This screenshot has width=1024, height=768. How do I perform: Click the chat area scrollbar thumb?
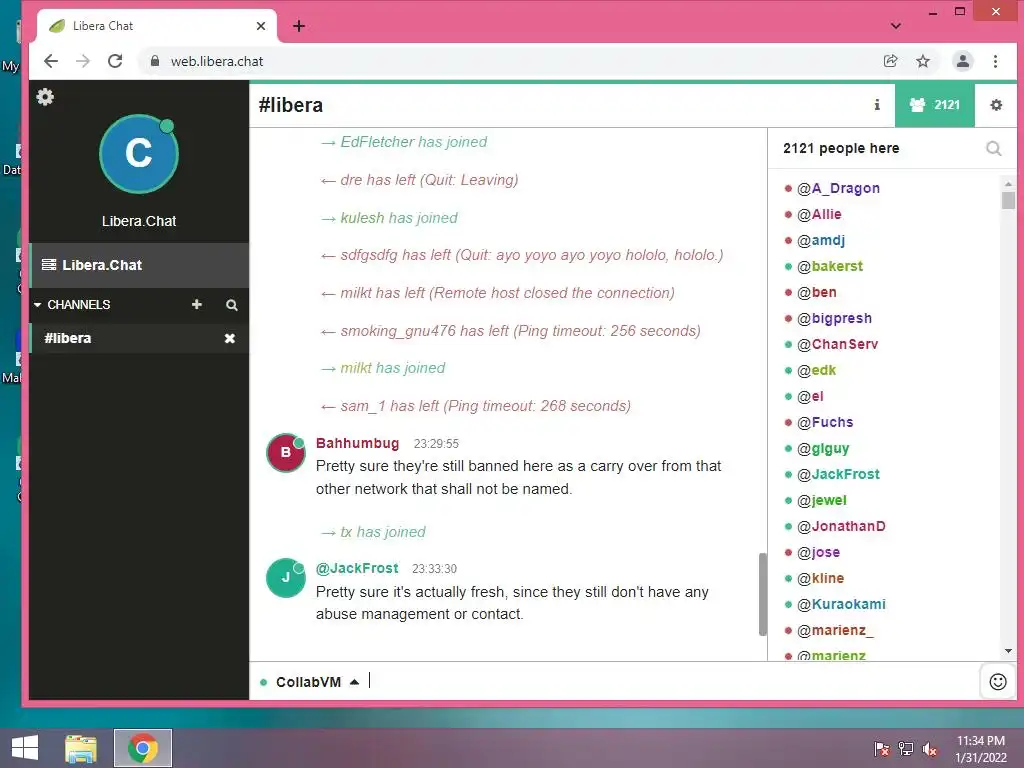tap(762, 594)
